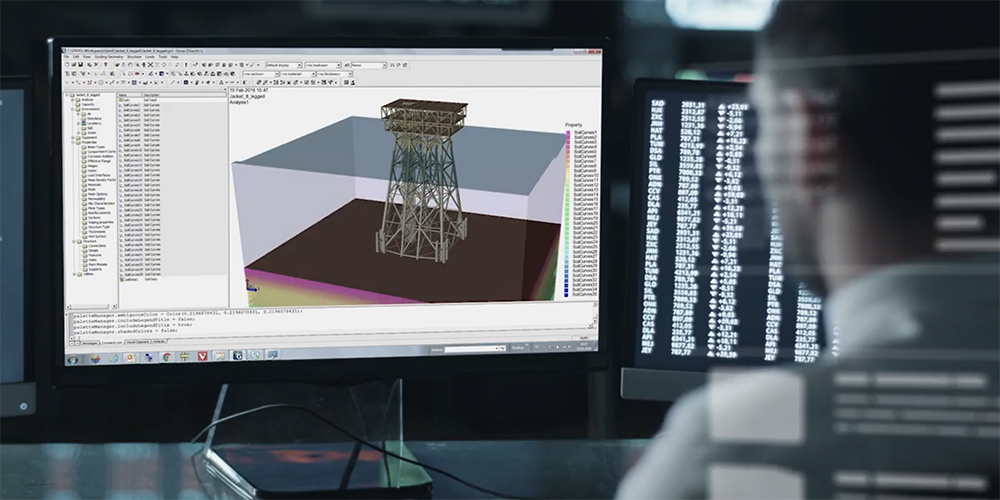Click the New workspace icon in toolbar
This screenshot has height=500, width=1000.
[67, 64]
